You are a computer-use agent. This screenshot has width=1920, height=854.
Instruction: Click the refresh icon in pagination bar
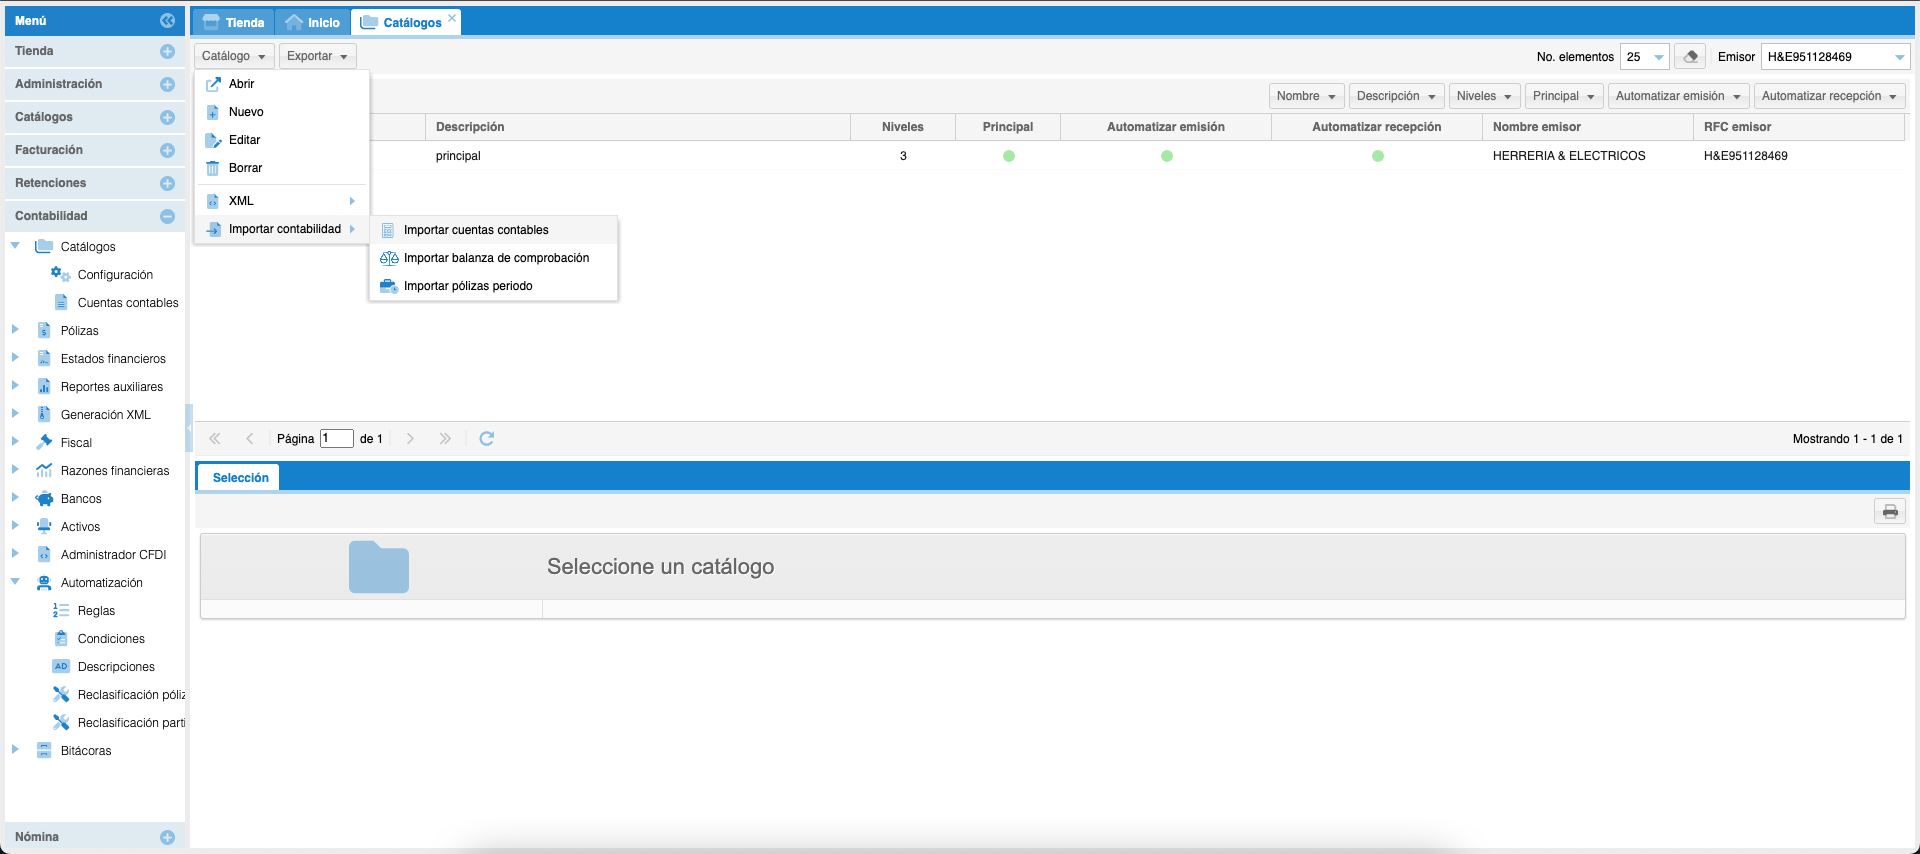487,439
